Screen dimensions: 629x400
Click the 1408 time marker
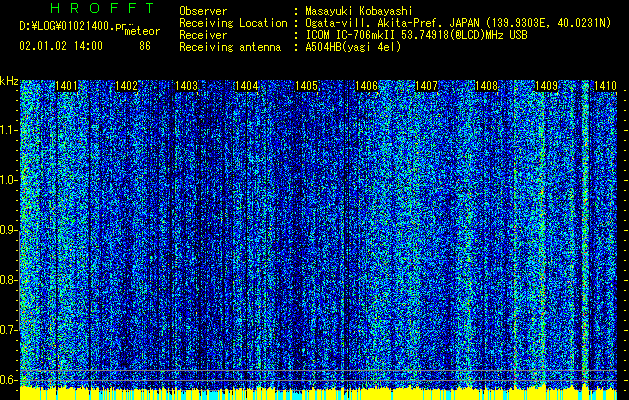[x=487, y=86]
